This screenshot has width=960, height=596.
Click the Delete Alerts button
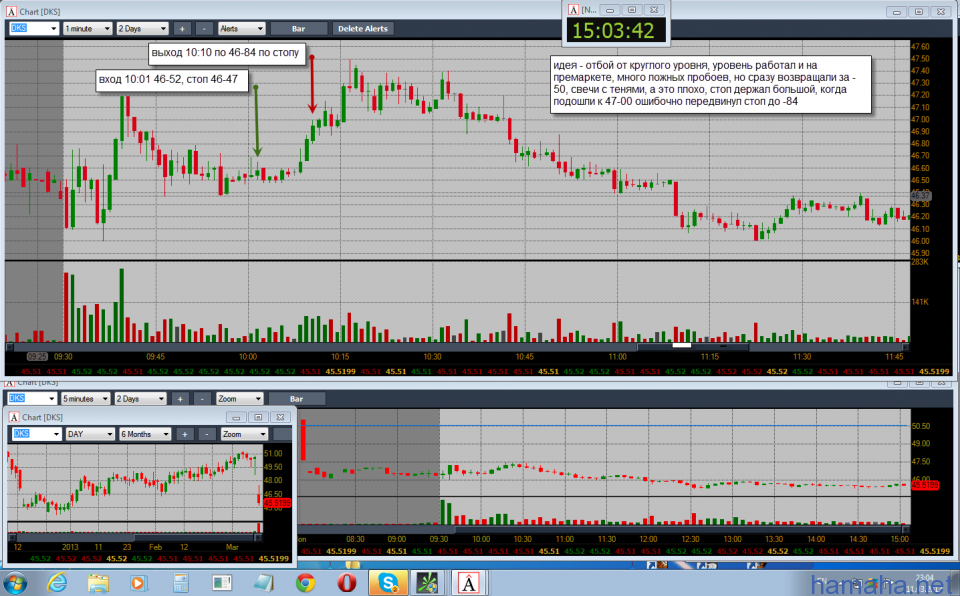pos(363,29)
